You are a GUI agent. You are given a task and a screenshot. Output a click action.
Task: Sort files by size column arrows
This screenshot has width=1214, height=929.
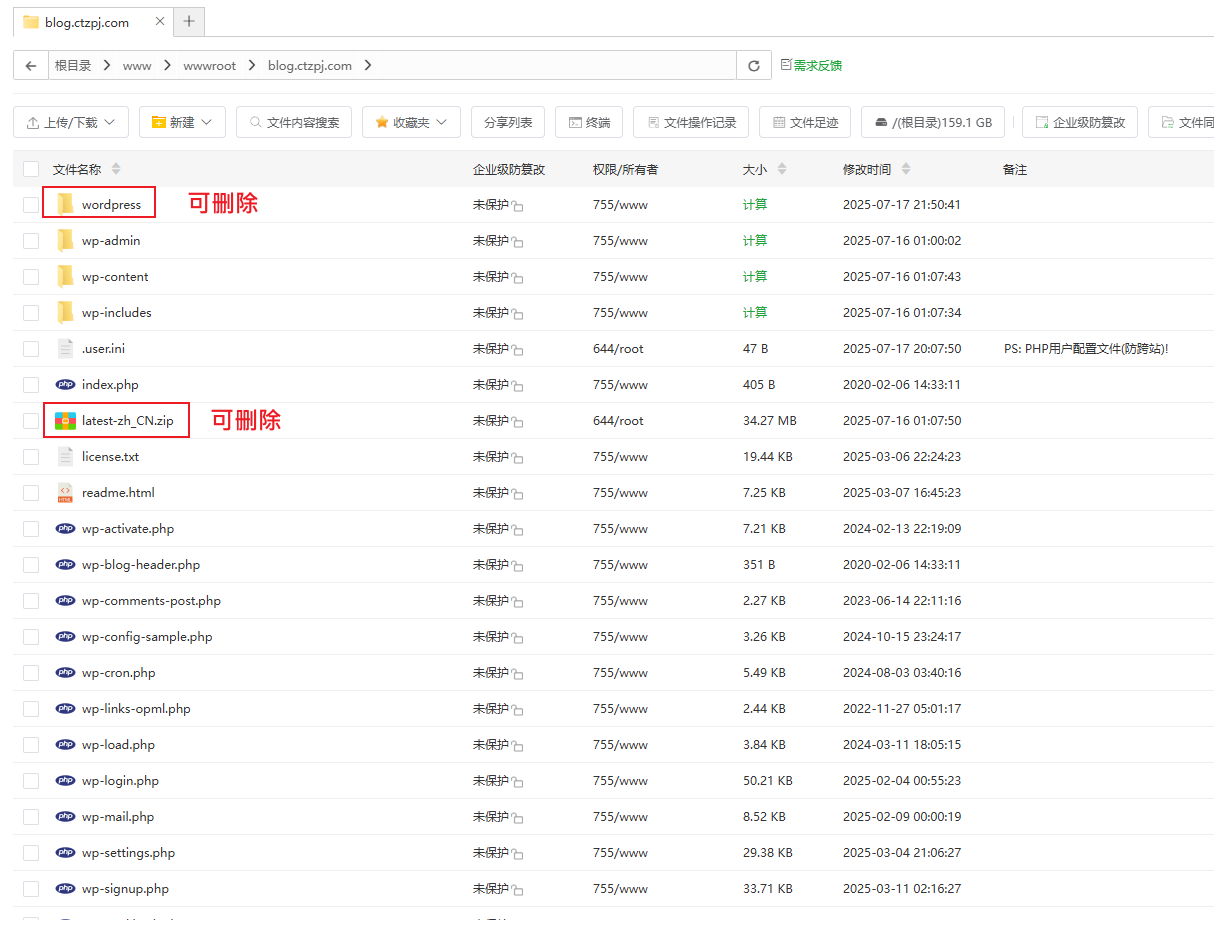(782, 169)
